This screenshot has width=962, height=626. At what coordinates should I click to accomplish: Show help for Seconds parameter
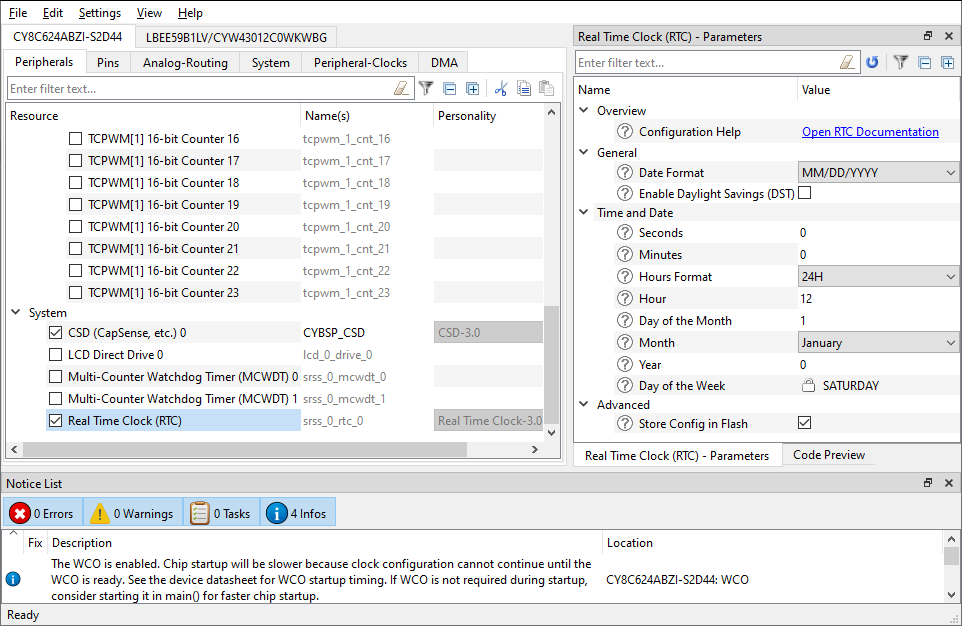tap(625, 232)
